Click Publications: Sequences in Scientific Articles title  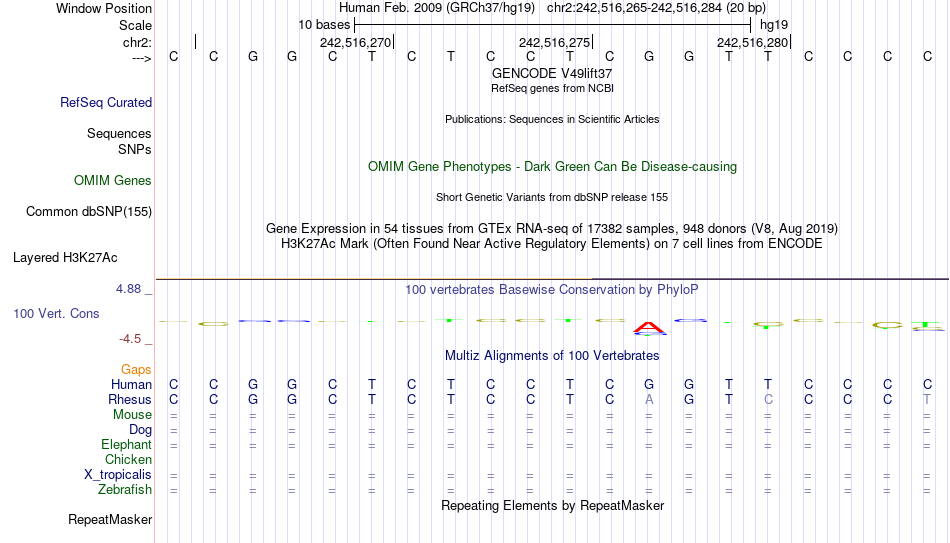tap(552, 119)
